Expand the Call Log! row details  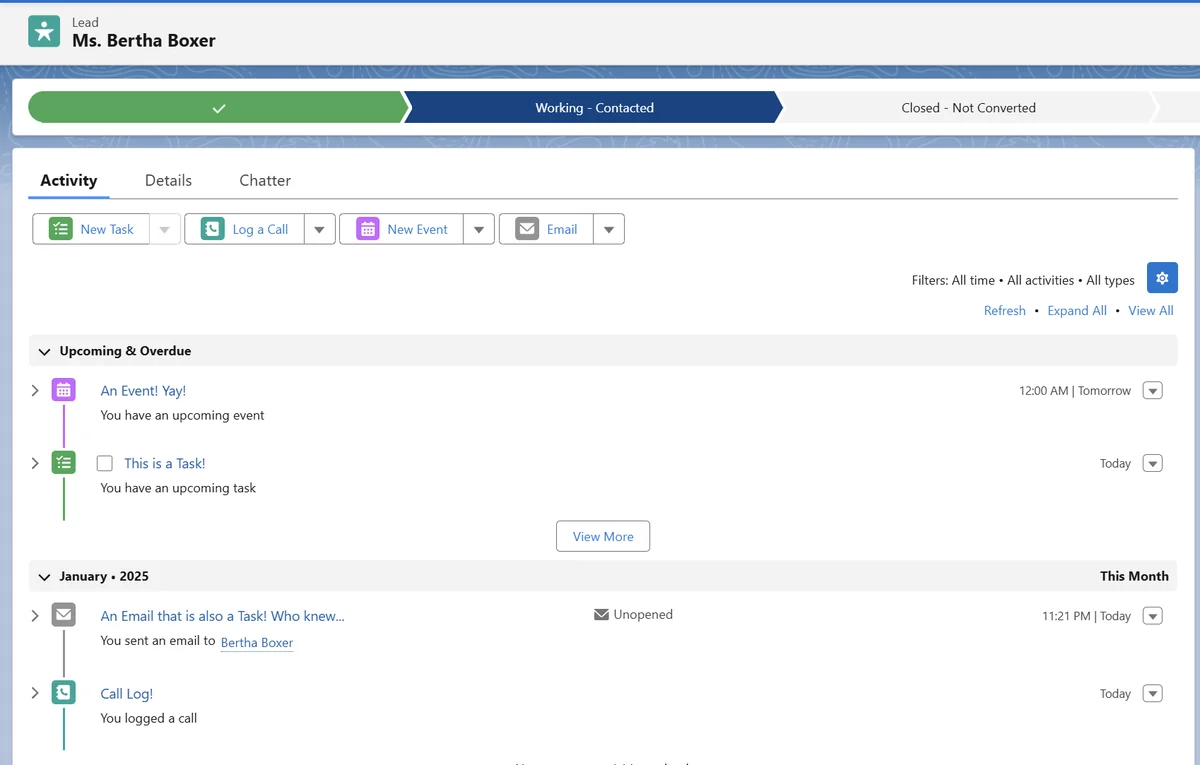pos(35,692)
